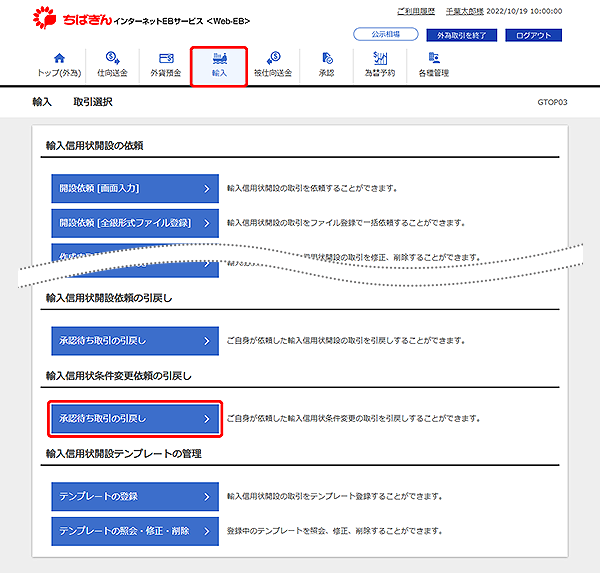600x573 pixels.
Task: Click the テンプレートの登録 button
Action: pyautogui.click(x=135, y=496)
